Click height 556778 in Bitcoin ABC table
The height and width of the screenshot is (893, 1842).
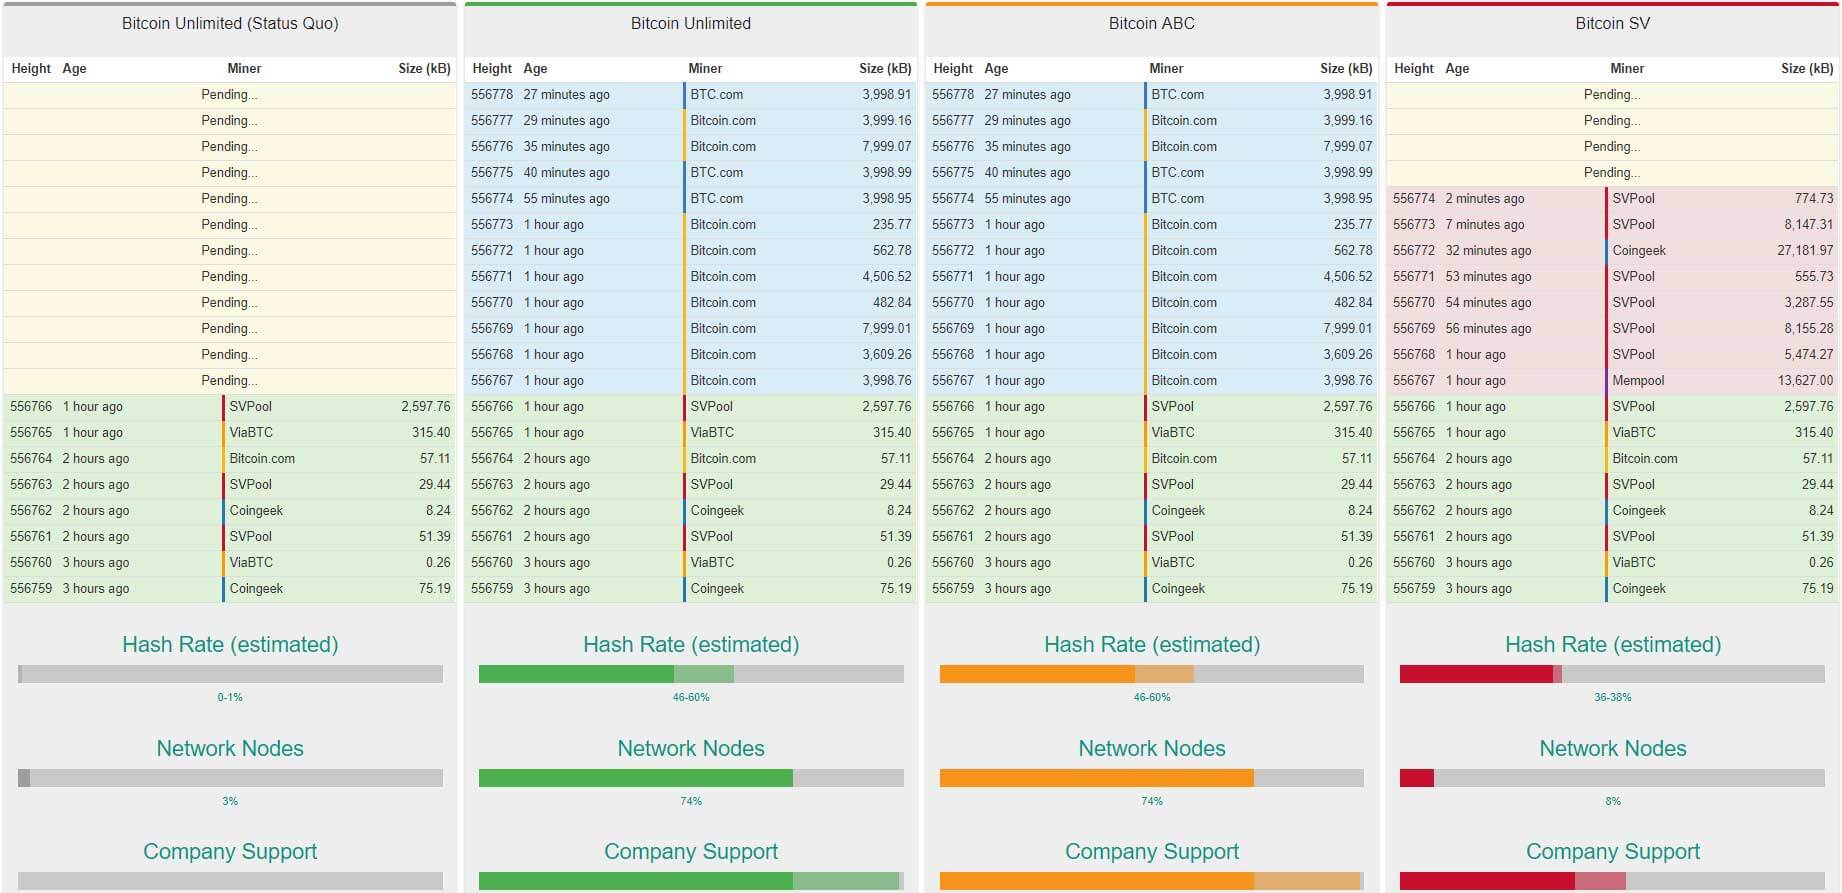952,94
